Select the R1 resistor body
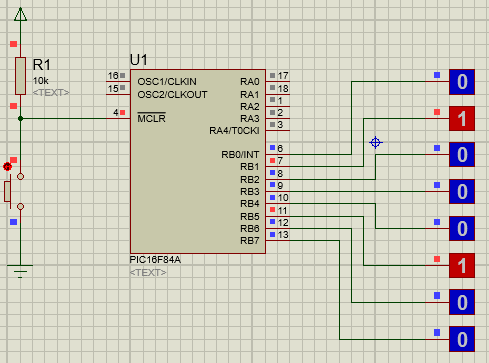The width and height of the screenshot is (489, 363). 20,76
